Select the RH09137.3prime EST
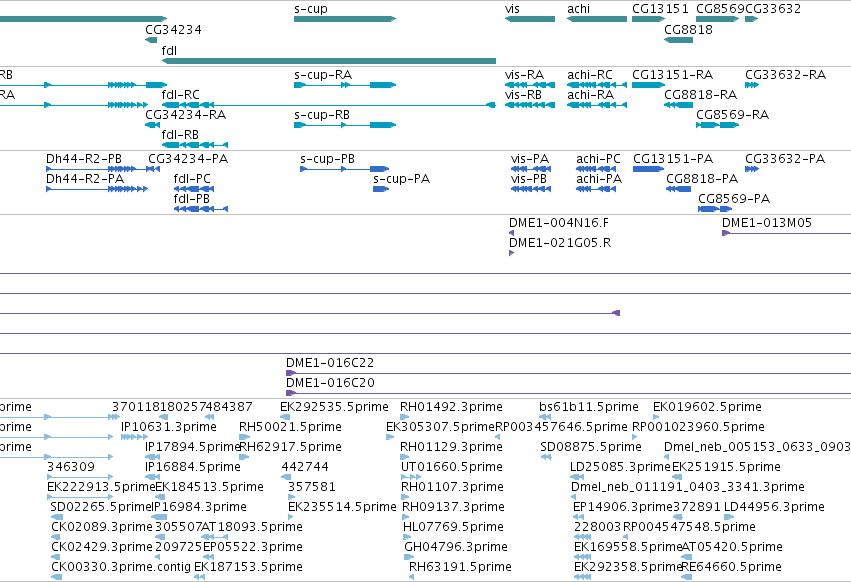 (x=407, y=517)
